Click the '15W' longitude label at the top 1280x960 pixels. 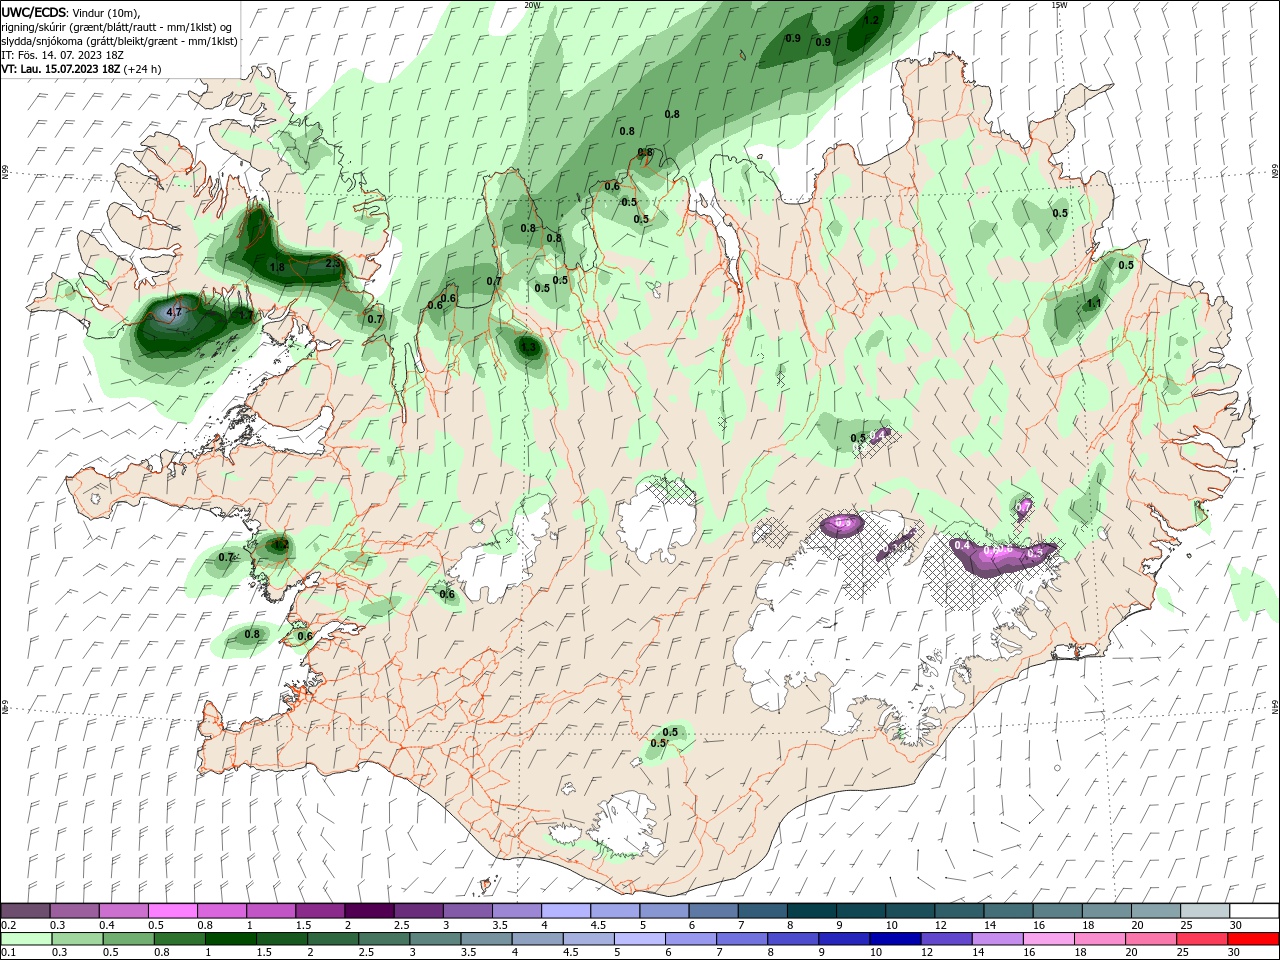click(1059, 5)
